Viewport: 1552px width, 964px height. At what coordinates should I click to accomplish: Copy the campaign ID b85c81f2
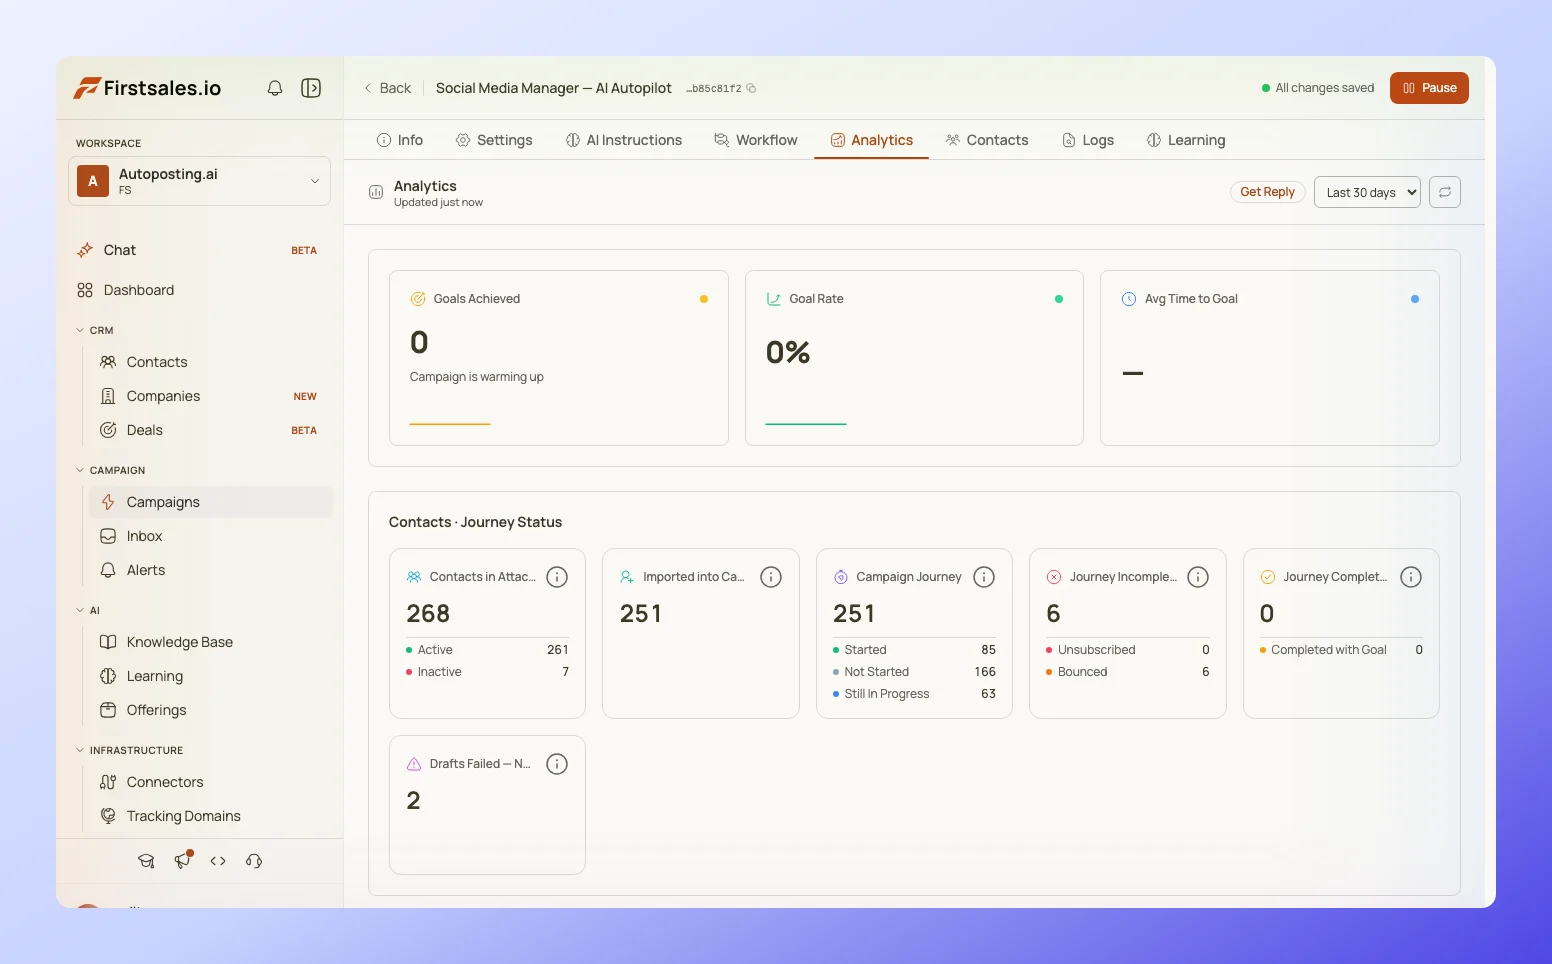point(751,88)
